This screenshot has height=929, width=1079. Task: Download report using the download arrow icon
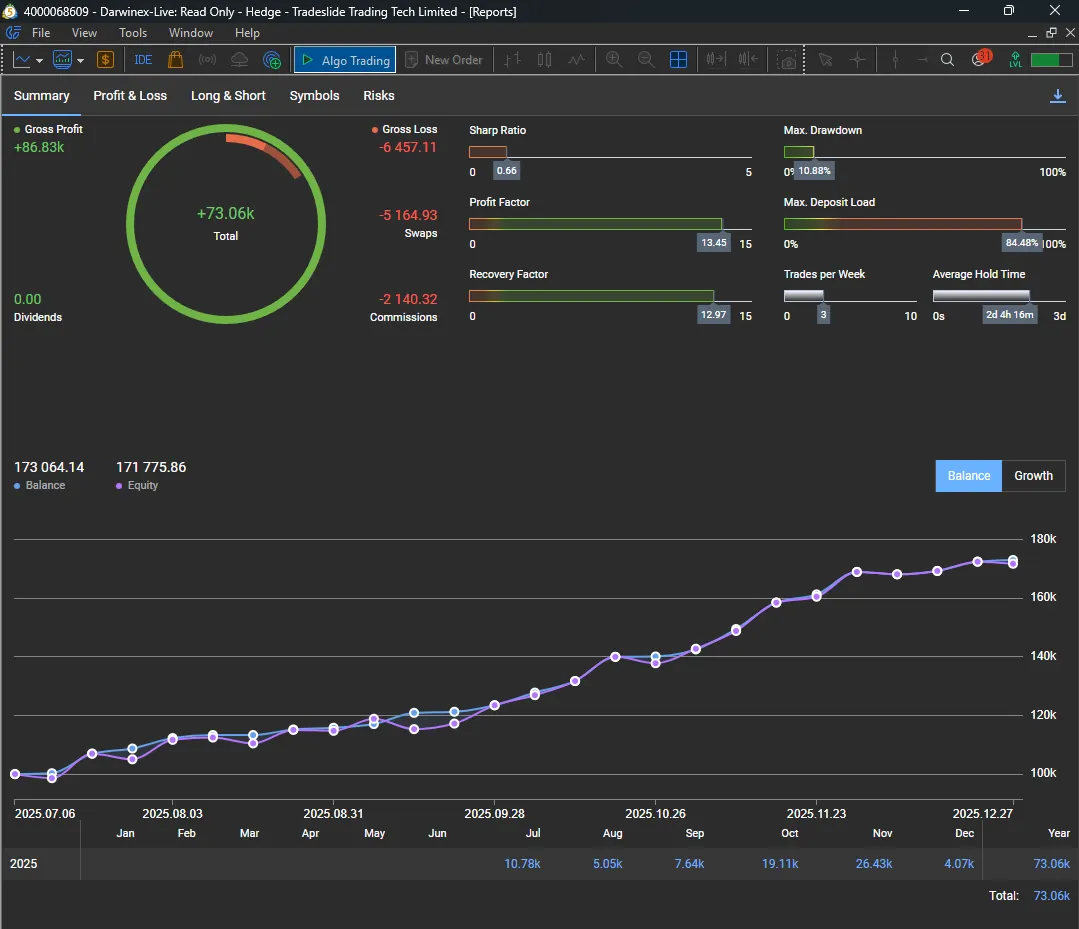click(x=1057, y=96)
